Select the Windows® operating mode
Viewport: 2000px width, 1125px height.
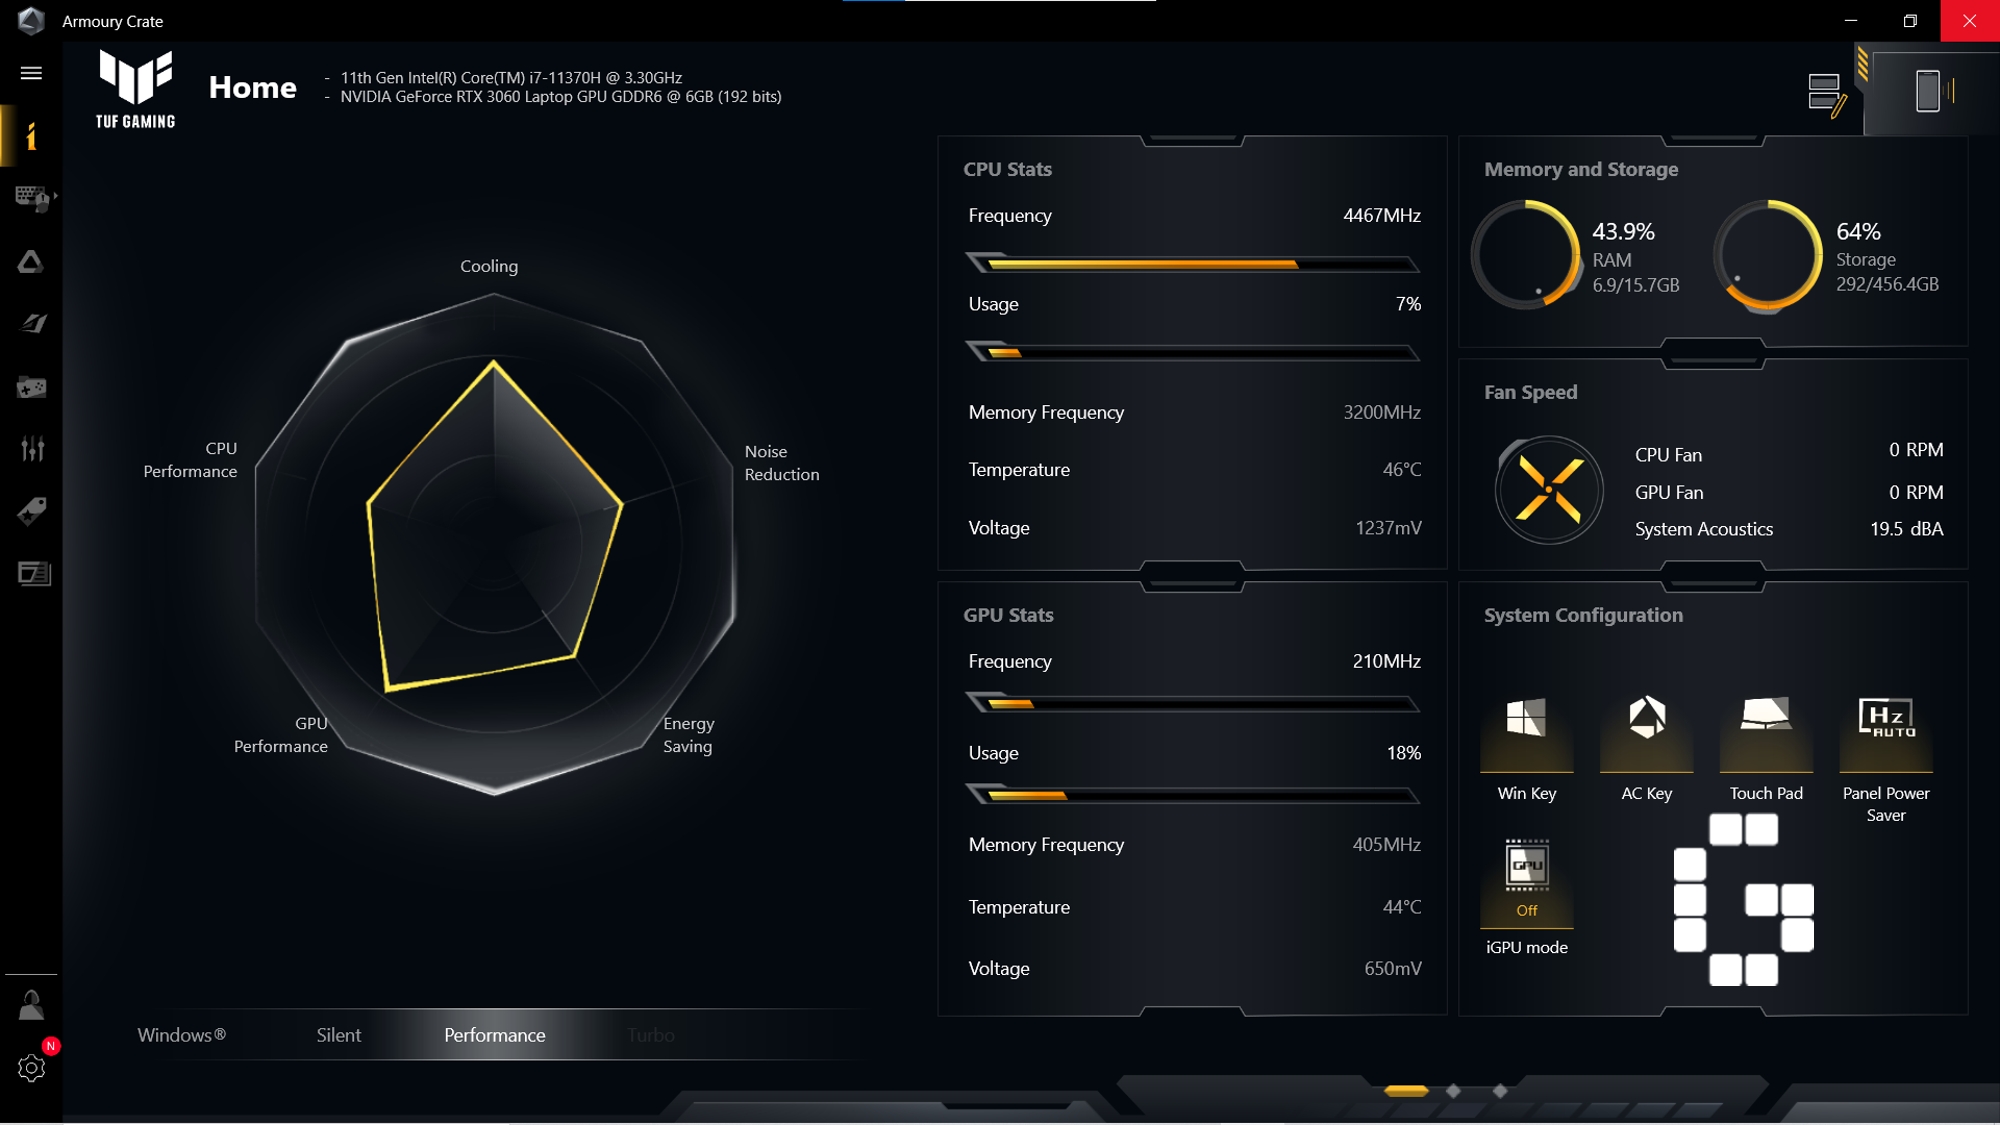(181, 1035)
